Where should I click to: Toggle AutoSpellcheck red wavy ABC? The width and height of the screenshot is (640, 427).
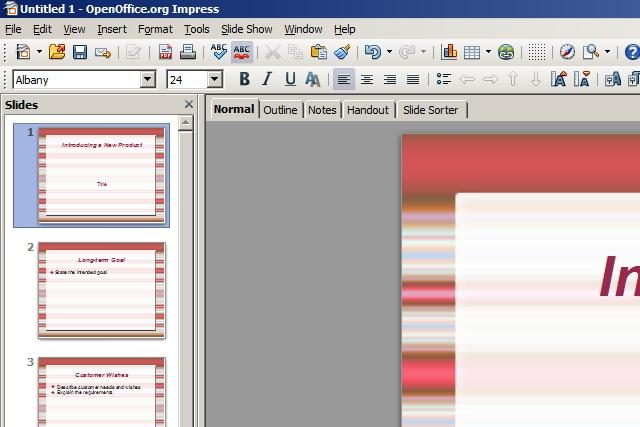(x=242, y=52)
